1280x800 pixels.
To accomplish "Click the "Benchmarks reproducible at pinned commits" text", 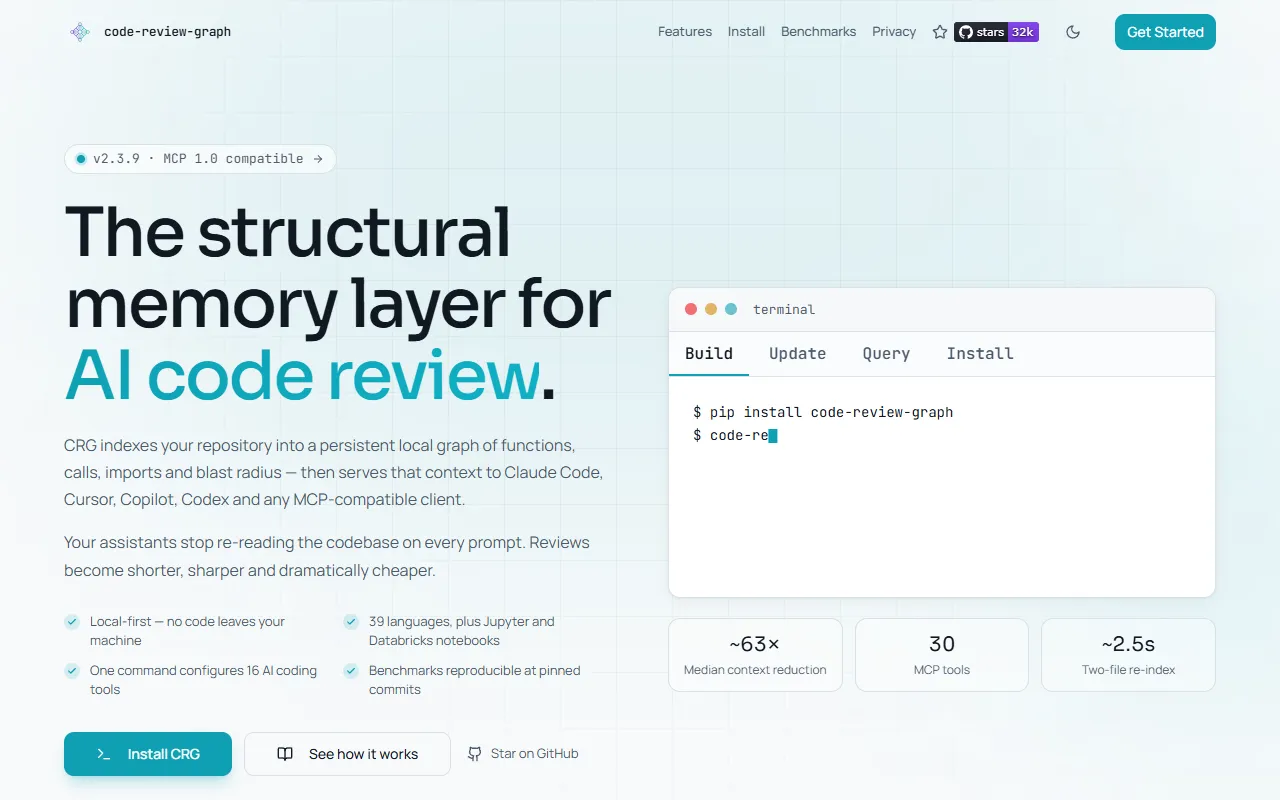I will 474,680.
